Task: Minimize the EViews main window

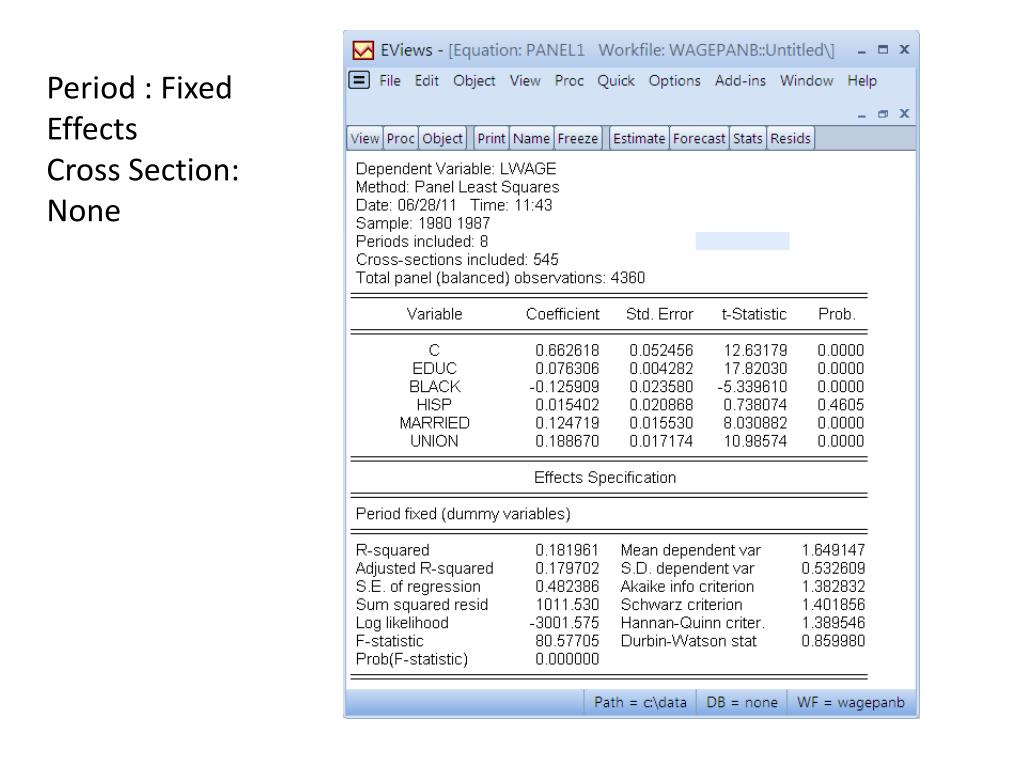Action: tap(862, 50)
